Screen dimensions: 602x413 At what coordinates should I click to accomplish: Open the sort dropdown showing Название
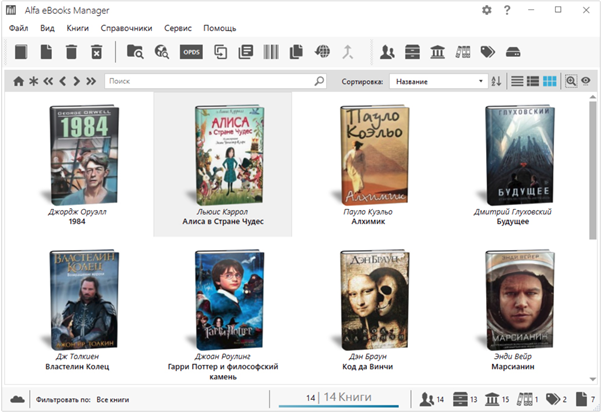[x=437, y=80]
